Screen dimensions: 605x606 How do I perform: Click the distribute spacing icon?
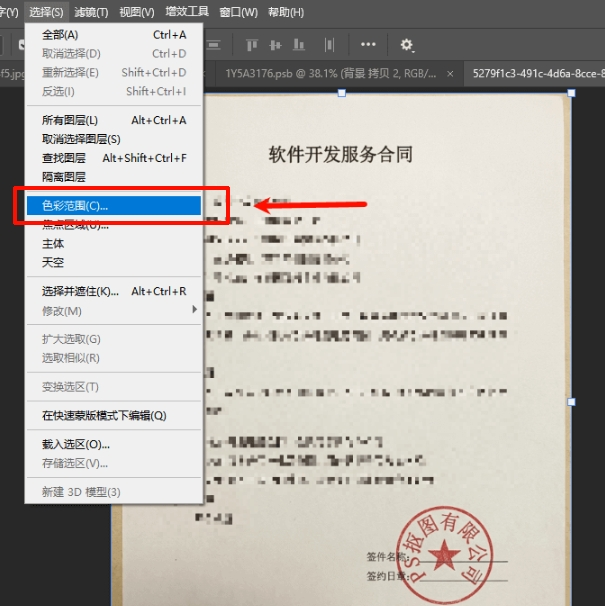pos(329,45)
